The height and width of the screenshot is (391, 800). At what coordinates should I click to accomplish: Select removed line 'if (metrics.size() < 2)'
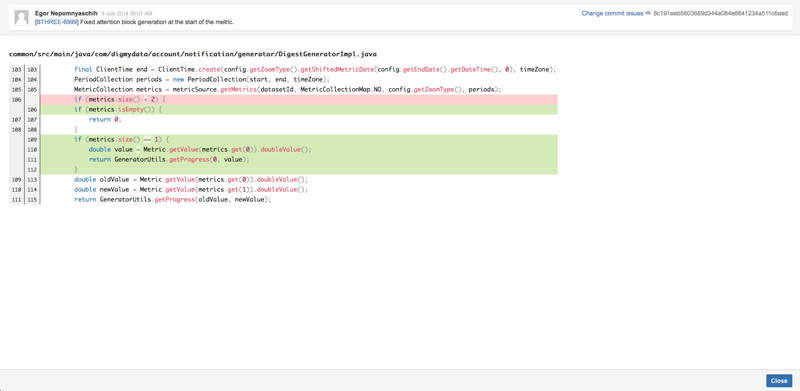point(299,100)
